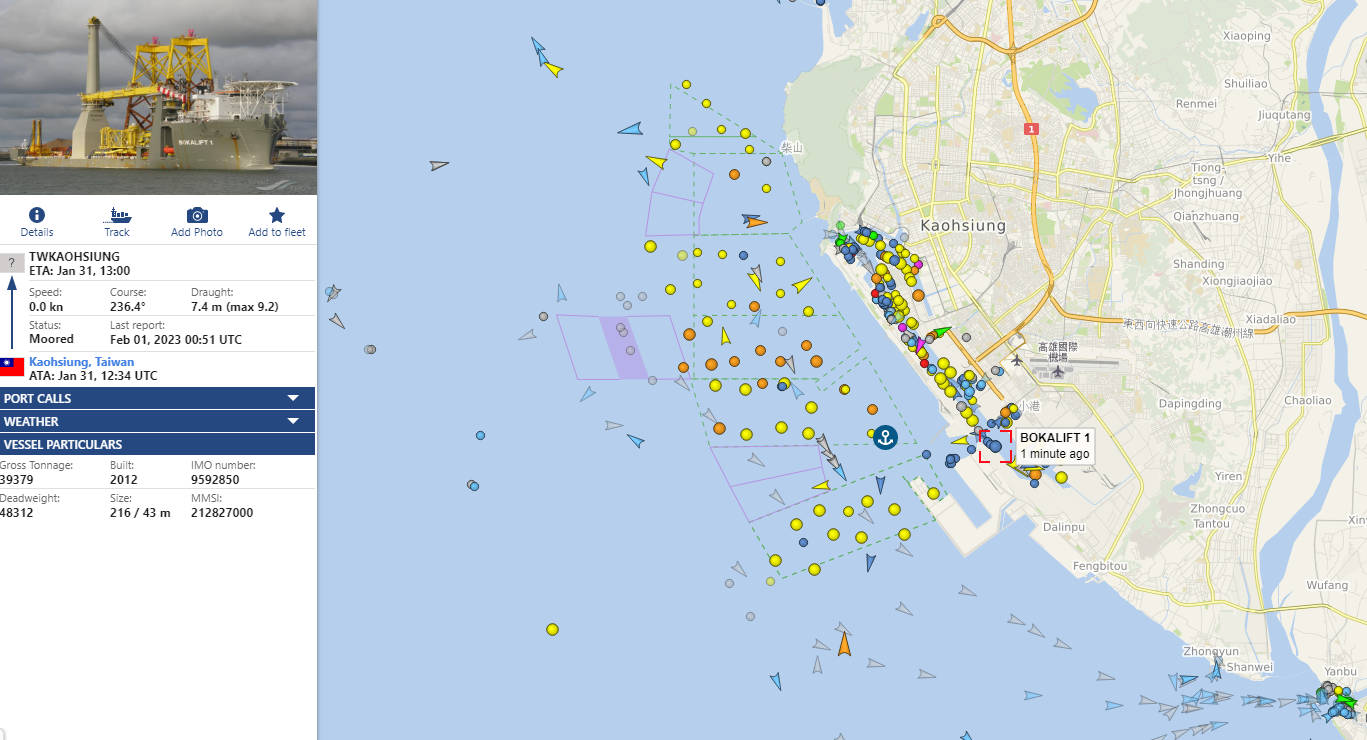Click the TWKAOHSIUNG destination text
Viewport: 1367px width, 740px height.
(74, 257)
